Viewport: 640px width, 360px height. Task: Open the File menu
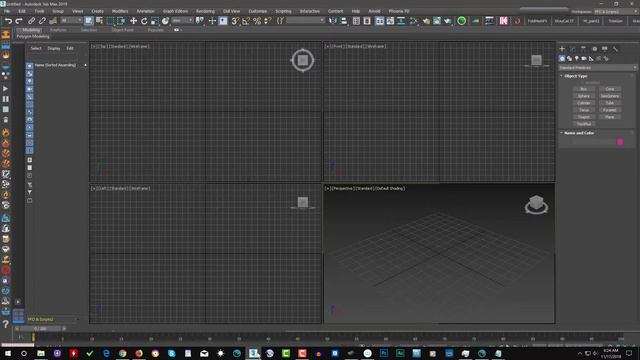7,11
